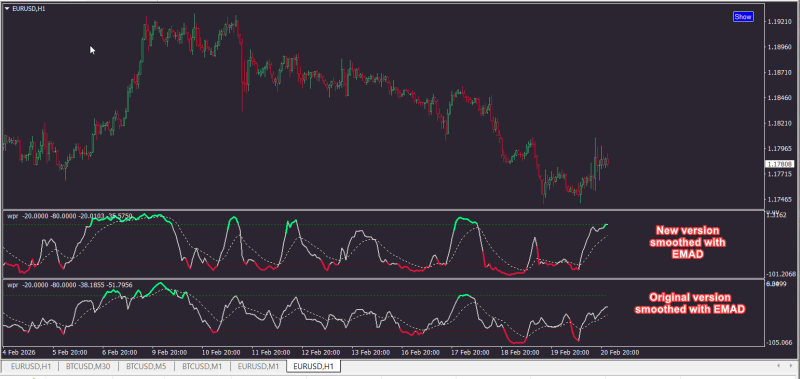Click the 6 Feb 20:00 time label

120,352
